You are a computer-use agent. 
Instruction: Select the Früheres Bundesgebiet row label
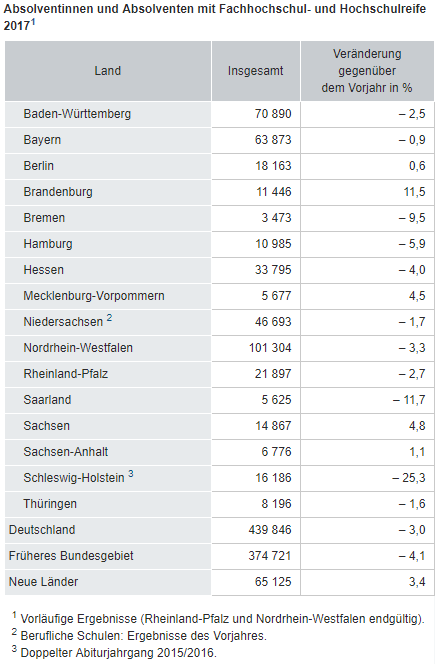point(71,556)
